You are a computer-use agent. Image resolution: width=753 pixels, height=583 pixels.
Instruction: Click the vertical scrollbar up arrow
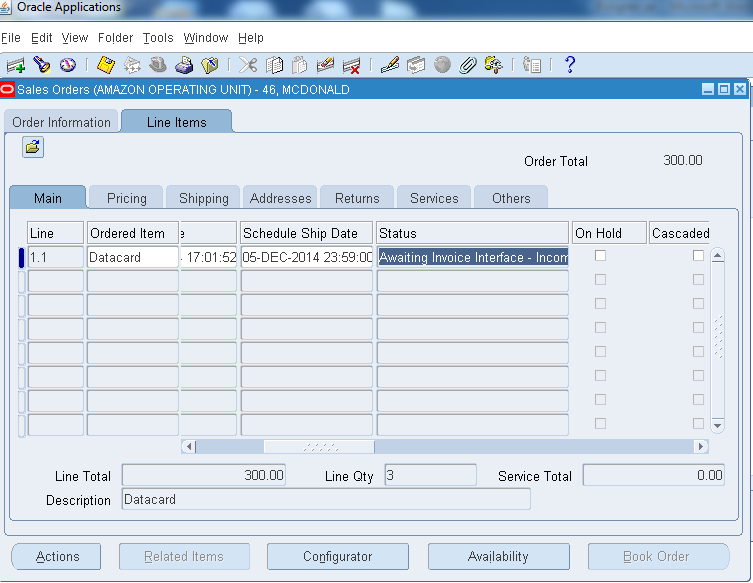pos(717,255)
